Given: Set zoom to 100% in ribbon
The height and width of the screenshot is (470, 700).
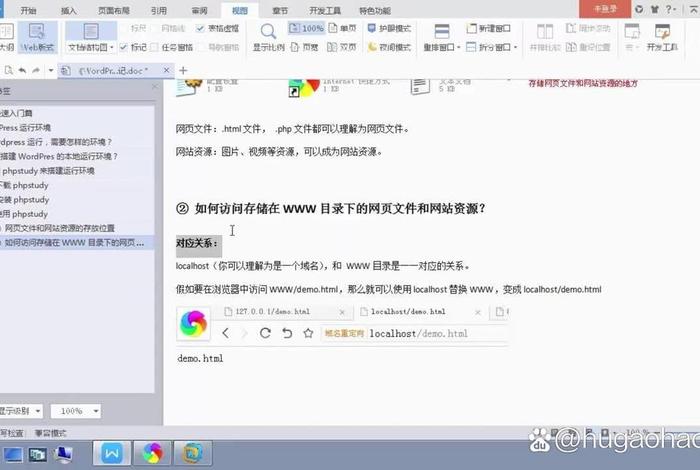Looking at the screenshot, I should pyautogui.click(x=306, y=29).
